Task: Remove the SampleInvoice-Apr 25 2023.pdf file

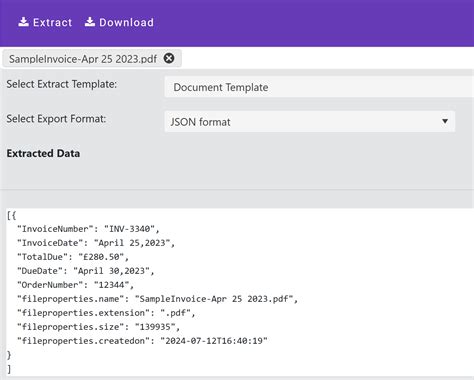Action: coord(169,58)
